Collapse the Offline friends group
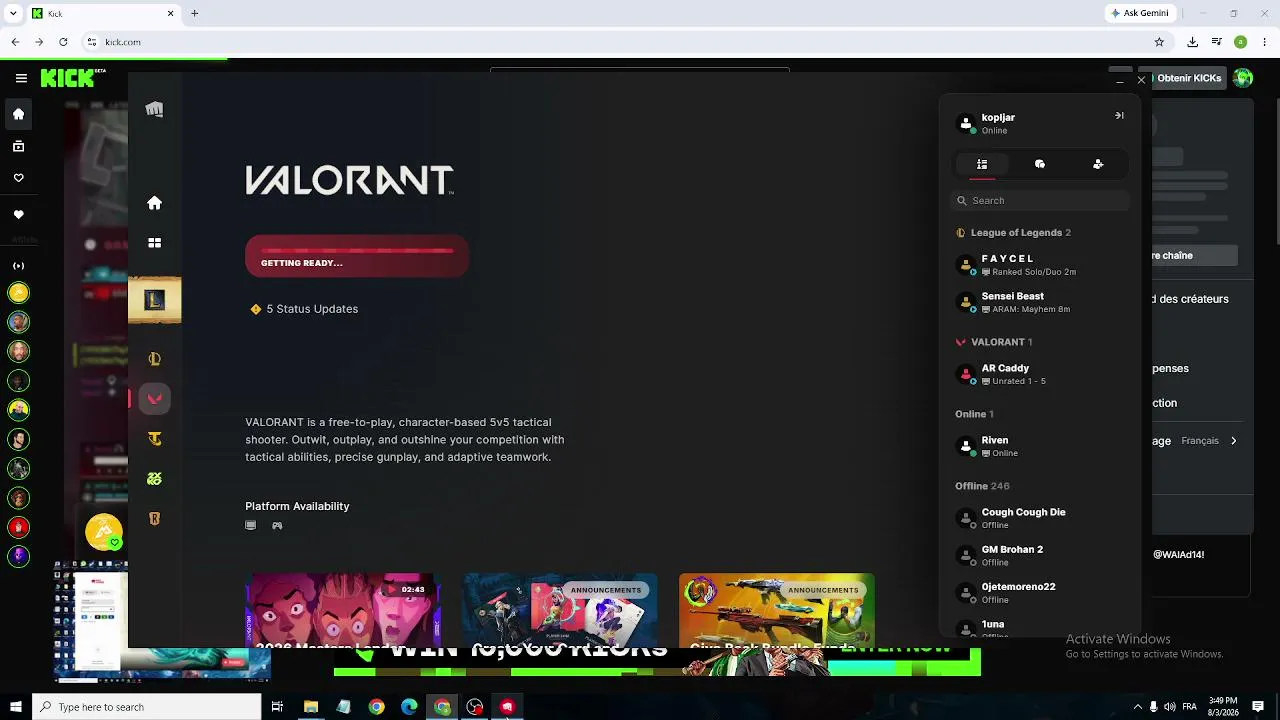Viewport: 1280px width, 720px height. click(x=982, y=486)
